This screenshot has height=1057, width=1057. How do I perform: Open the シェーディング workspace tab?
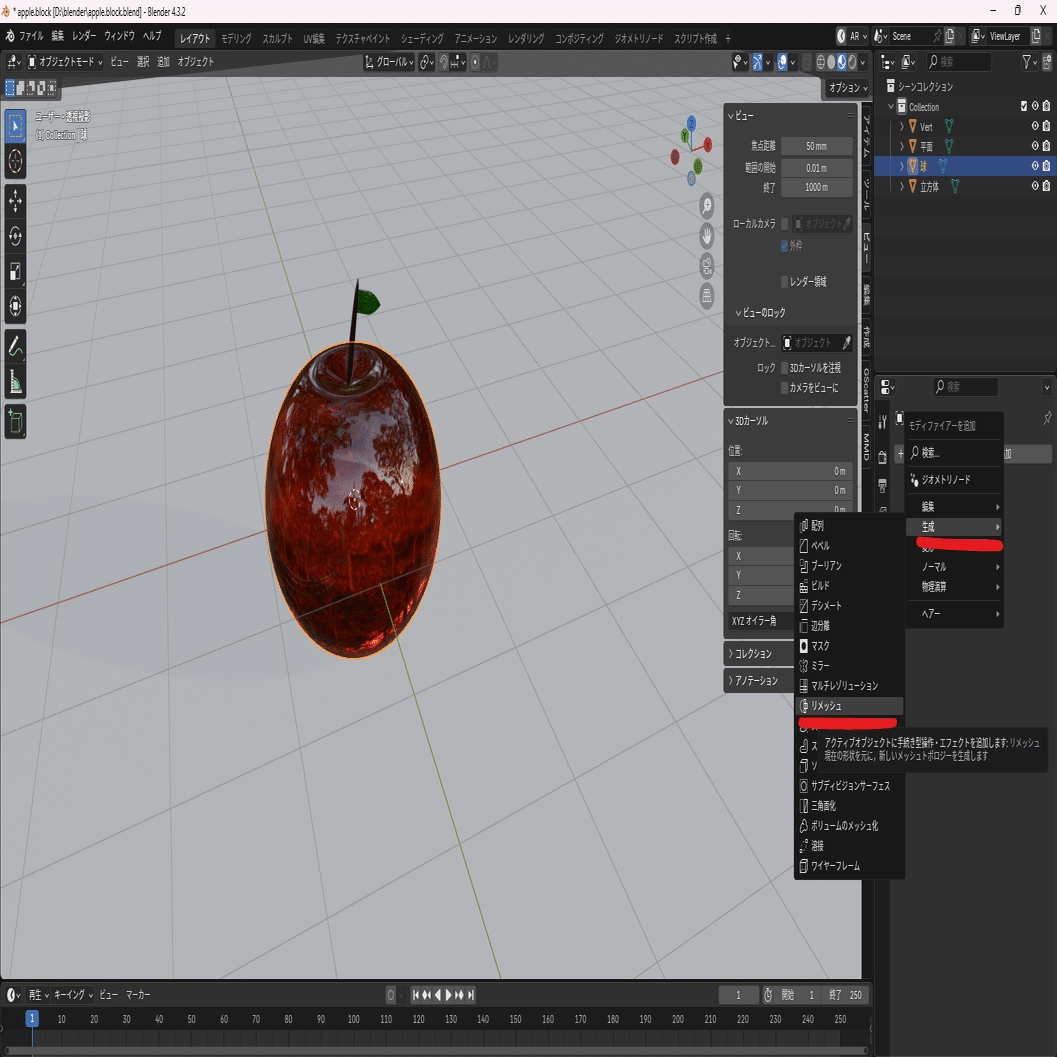pyautogui.click(x=422, y=38)
